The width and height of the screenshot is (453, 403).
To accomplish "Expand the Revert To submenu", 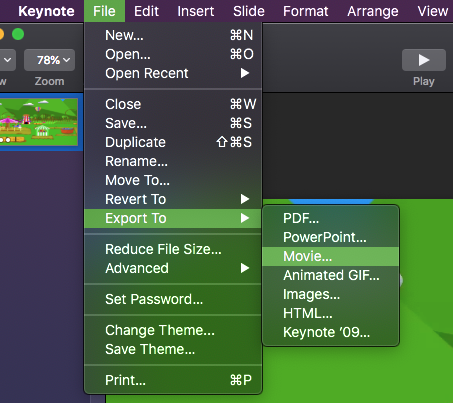I will point(173,199).
